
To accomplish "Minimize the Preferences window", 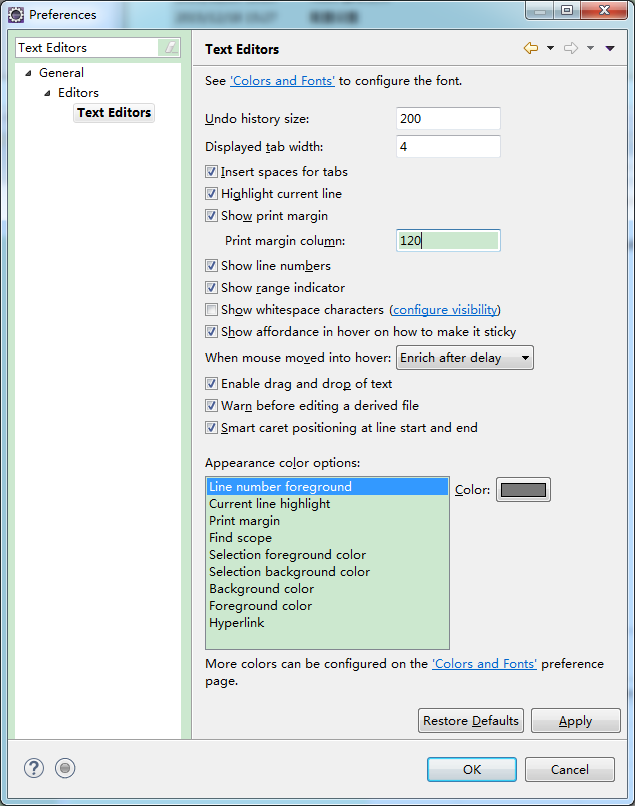I will coord(540,11).
